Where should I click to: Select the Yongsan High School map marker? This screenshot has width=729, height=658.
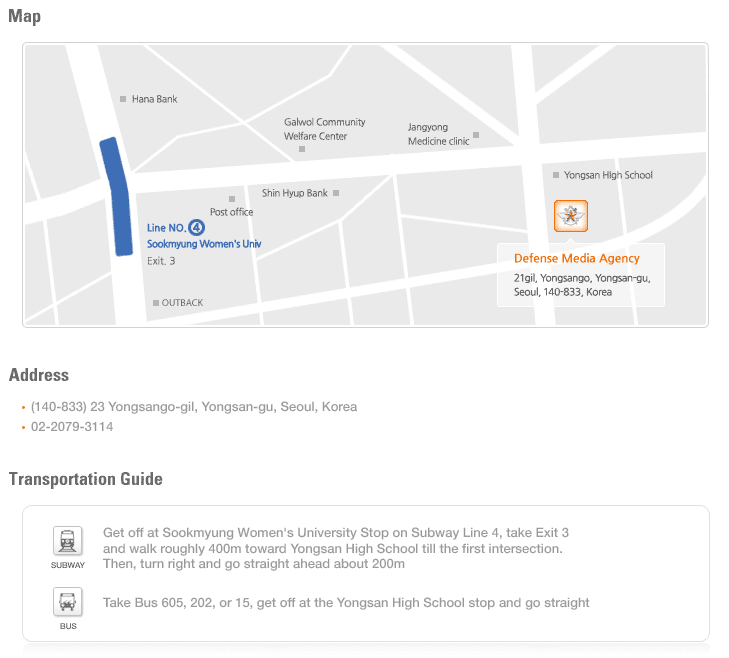pos(556,175)
